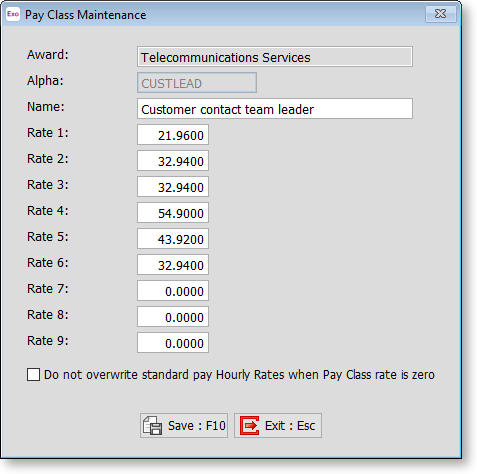Select the Rate 4 field showing 54.9000
This screenshot has height=474, width=477.
pyautogui.click(x=173, y=213)
